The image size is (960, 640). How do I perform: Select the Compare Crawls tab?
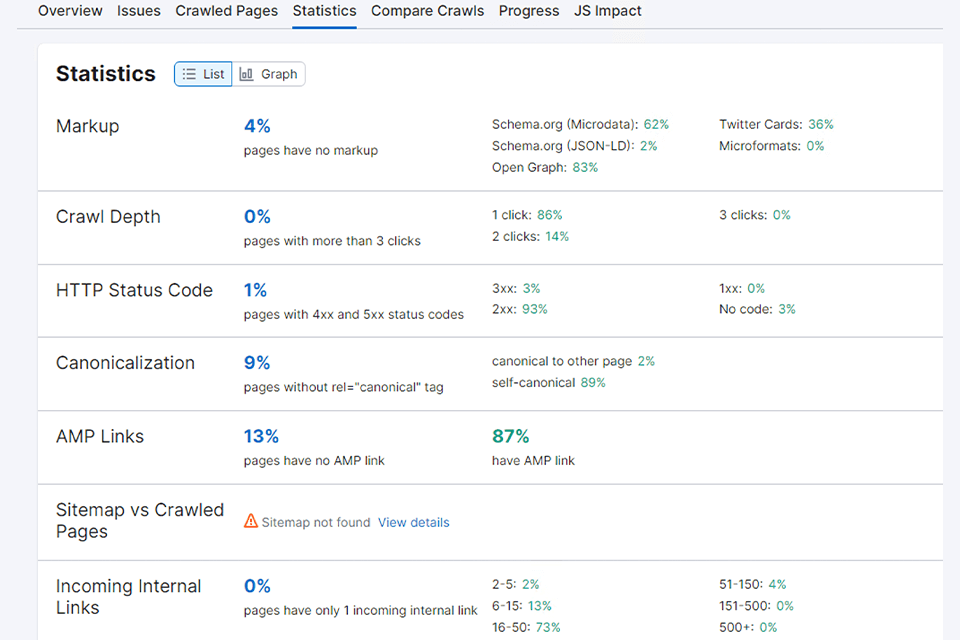coord(427,11)
